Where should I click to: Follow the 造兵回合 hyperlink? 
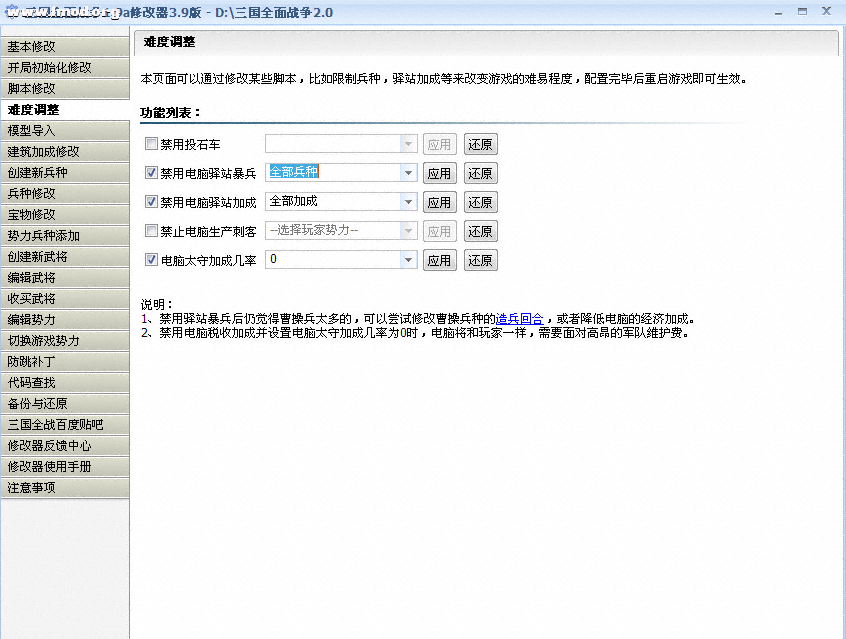pos(519,319)
